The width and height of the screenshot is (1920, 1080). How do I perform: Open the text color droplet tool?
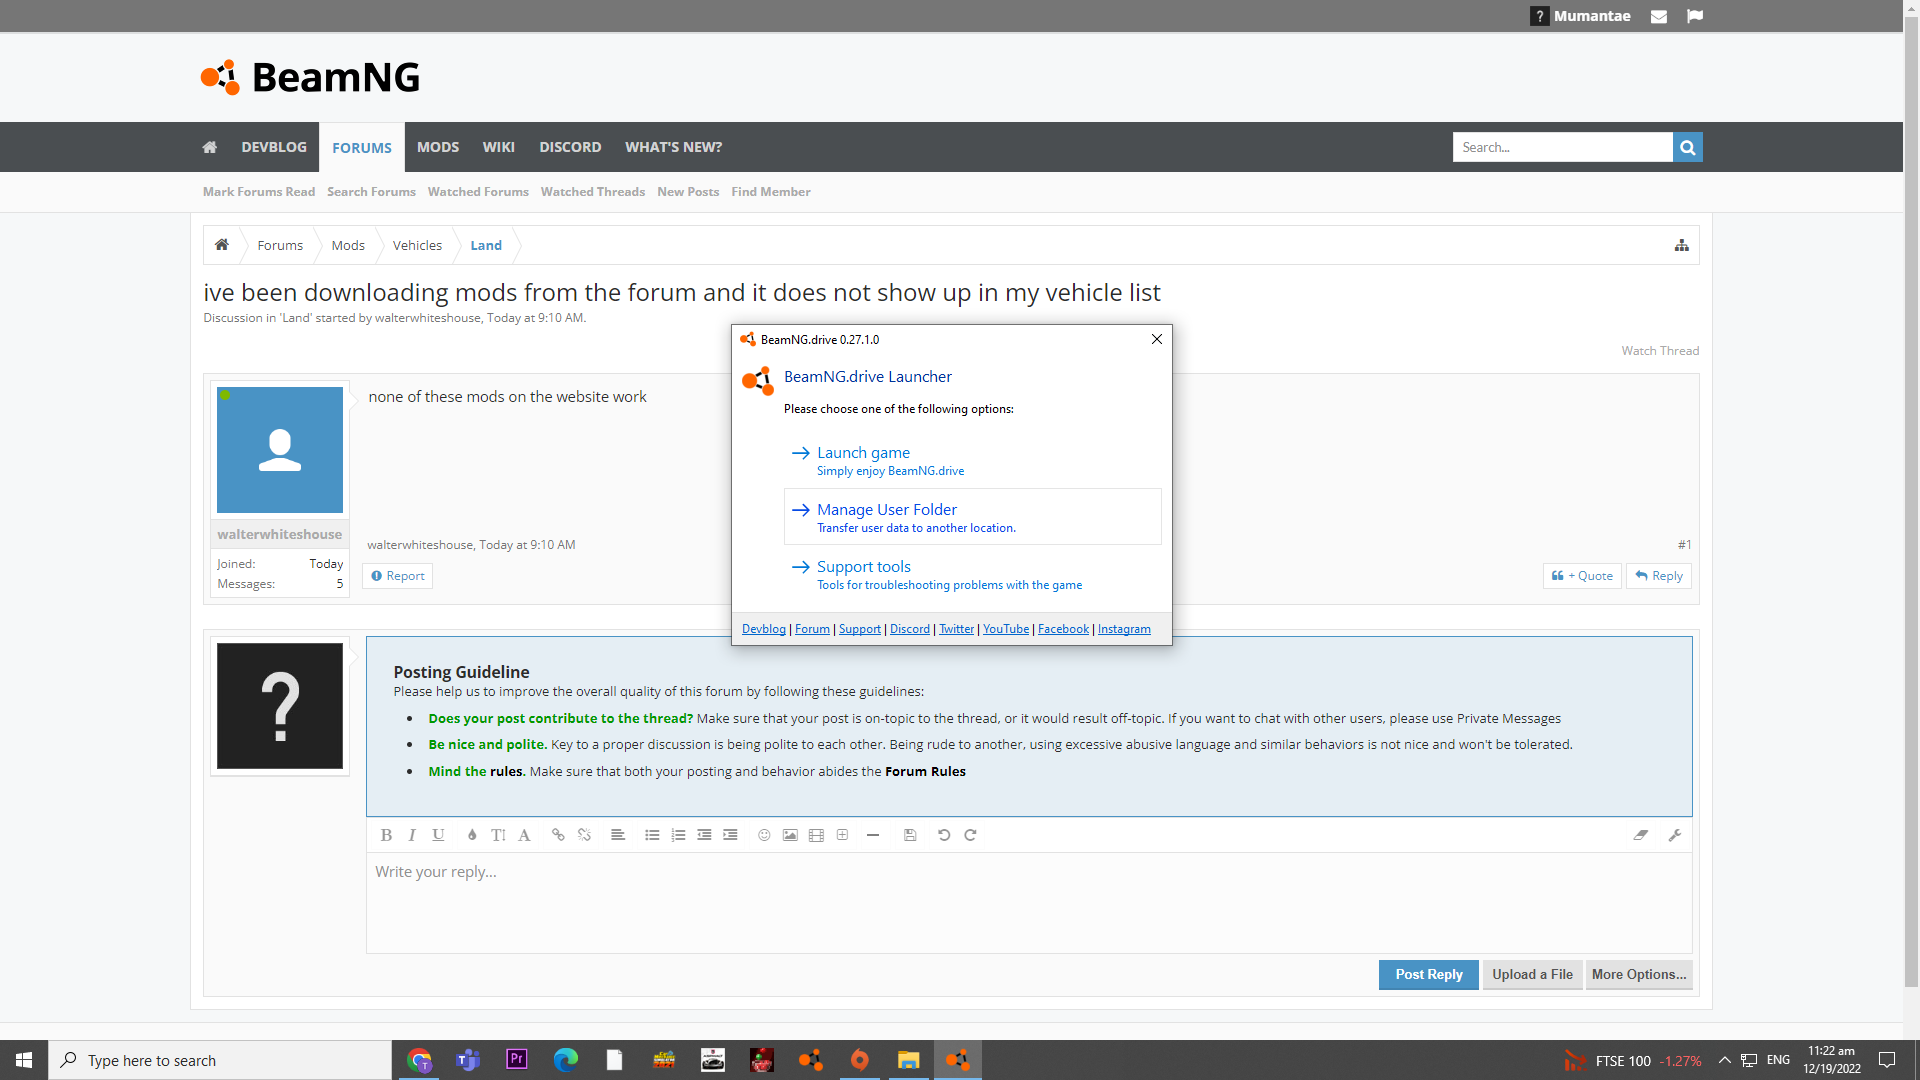(472, 835)
